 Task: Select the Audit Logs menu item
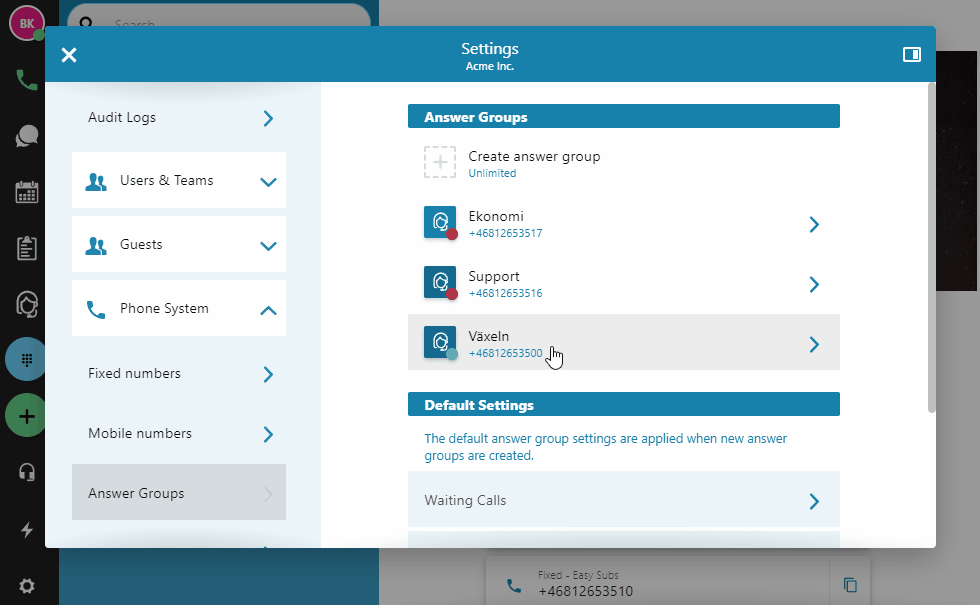[x=179, y=118]
